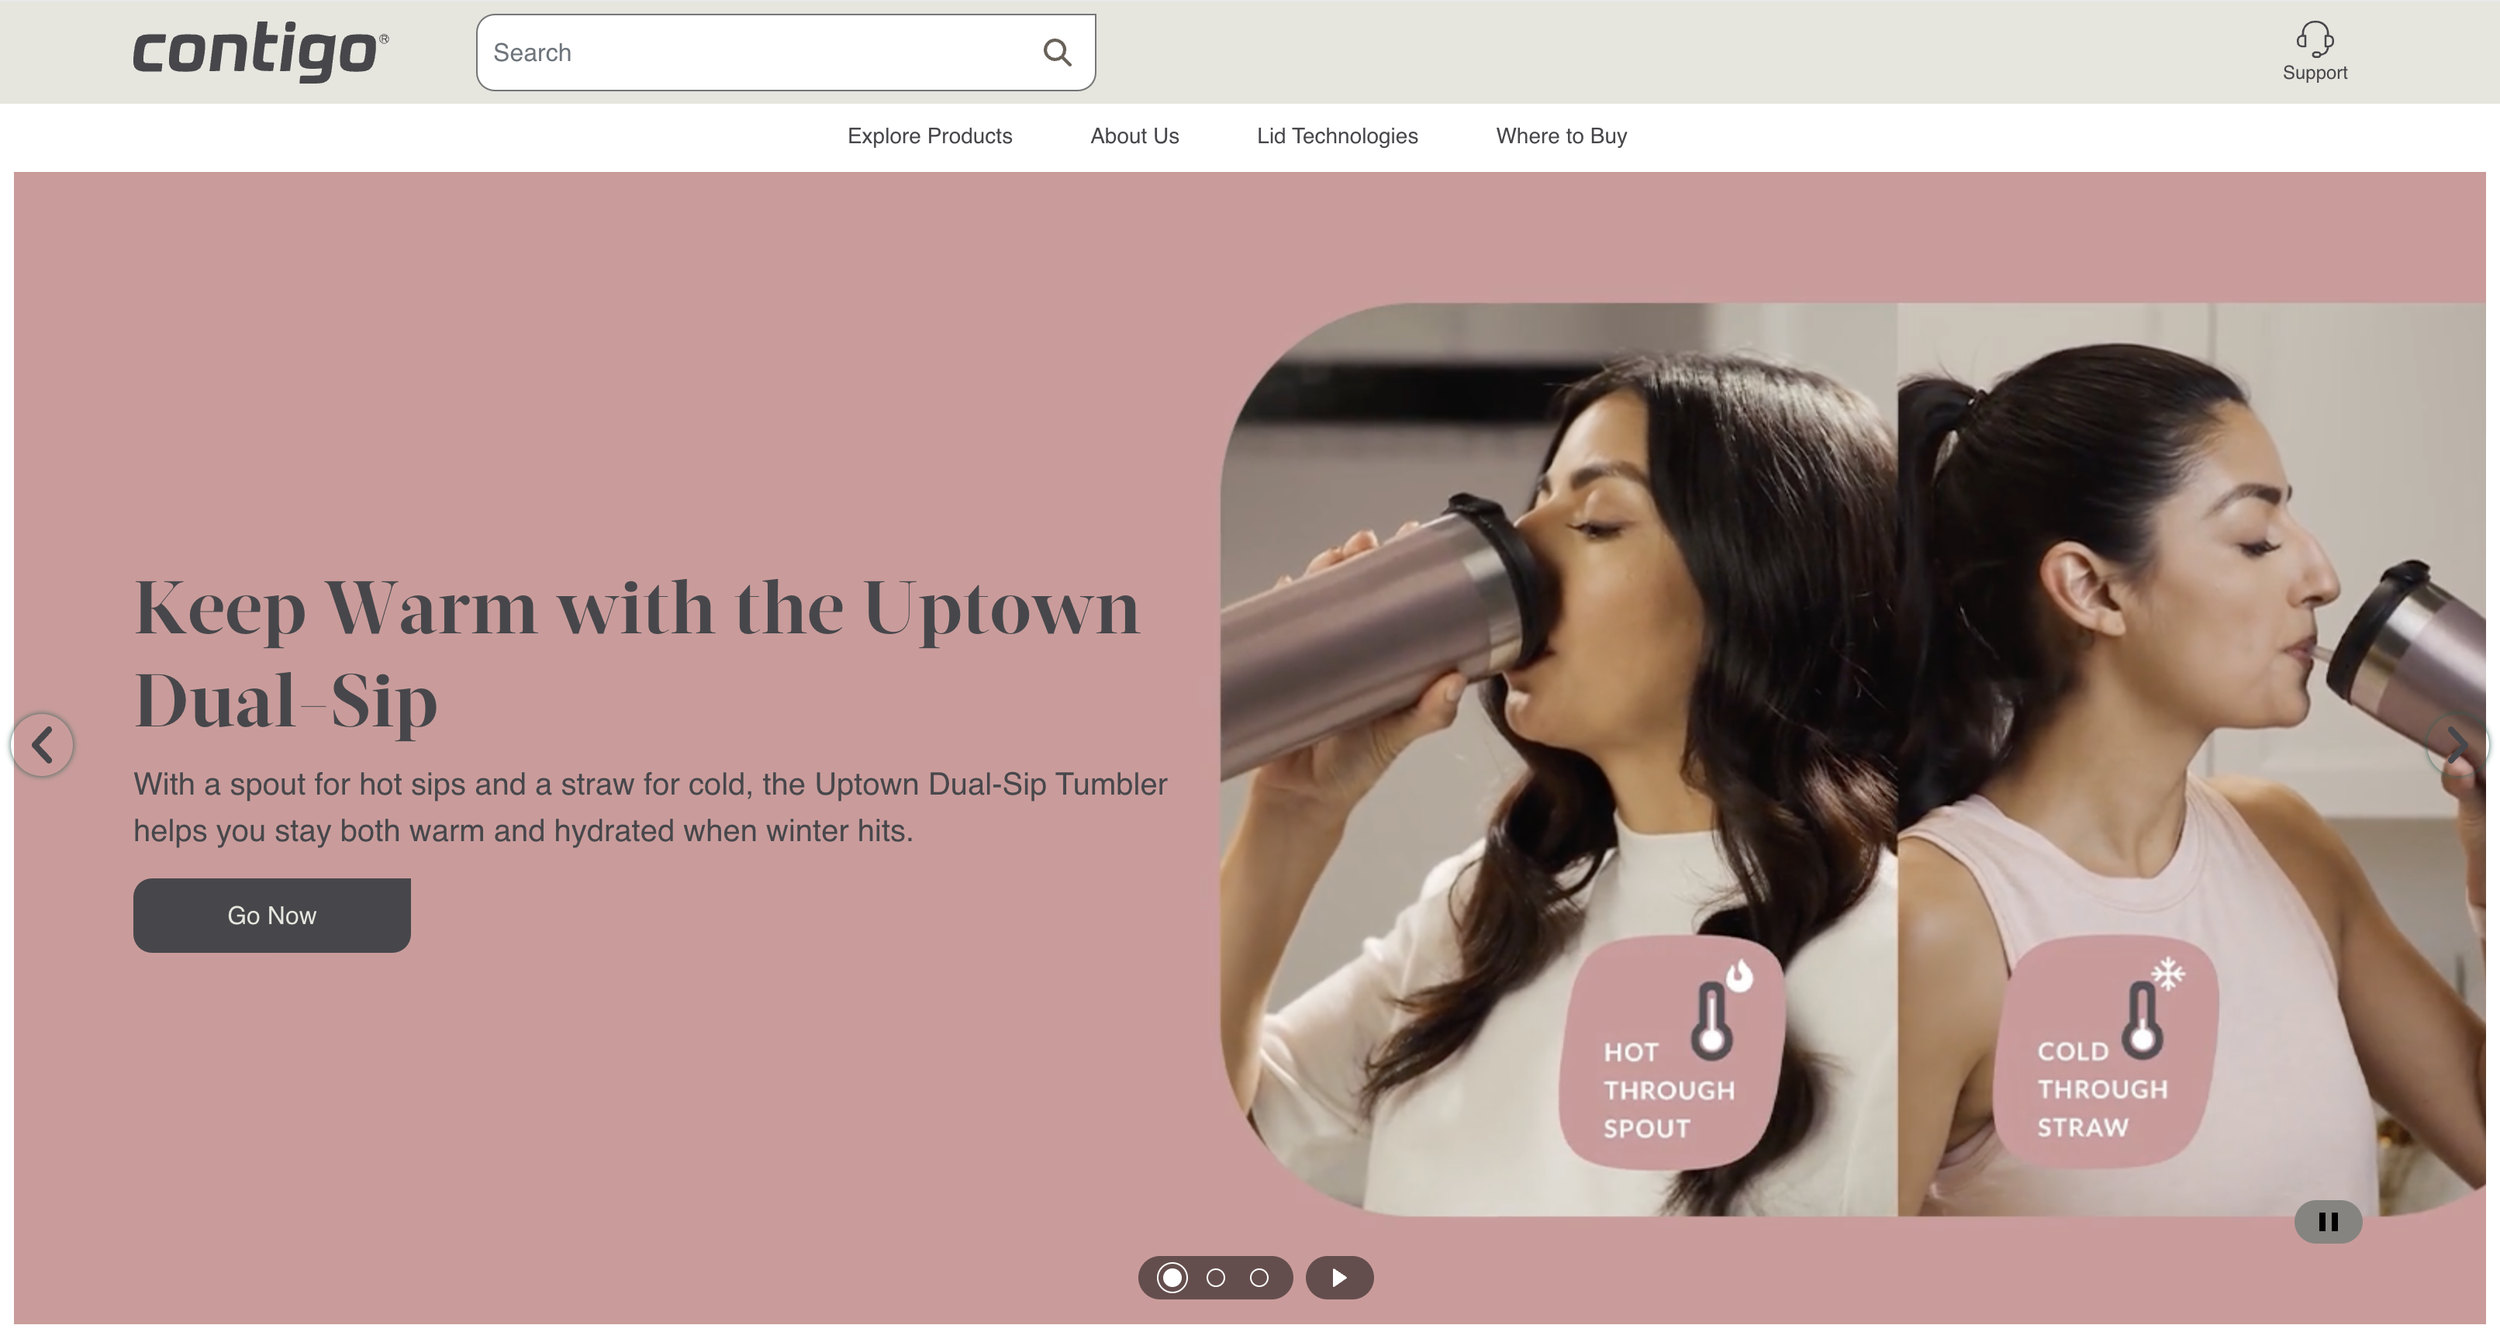Select the third carousel slide dot
This screenshot has height=1338, width=2500.
point(1260,1278)
